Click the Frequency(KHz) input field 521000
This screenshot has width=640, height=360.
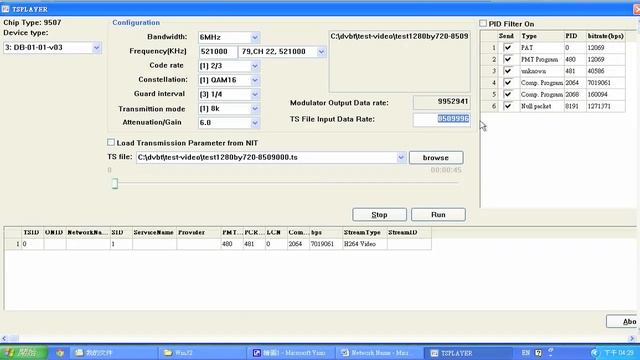pos(218,52)
